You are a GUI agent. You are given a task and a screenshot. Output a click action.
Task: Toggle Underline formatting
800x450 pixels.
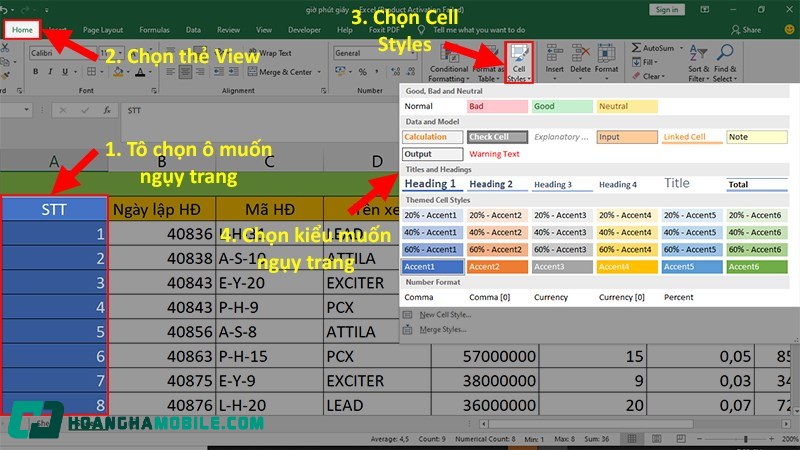click(x=65, y=71)
